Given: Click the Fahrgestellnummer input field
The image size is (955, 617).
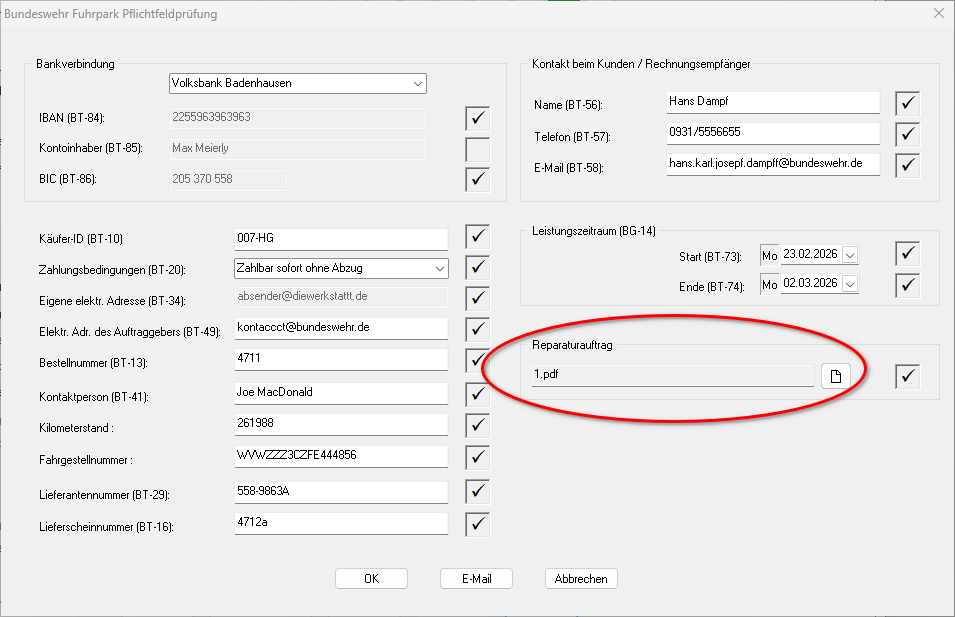Looking at the screenshot, I should tap(340, 456).
